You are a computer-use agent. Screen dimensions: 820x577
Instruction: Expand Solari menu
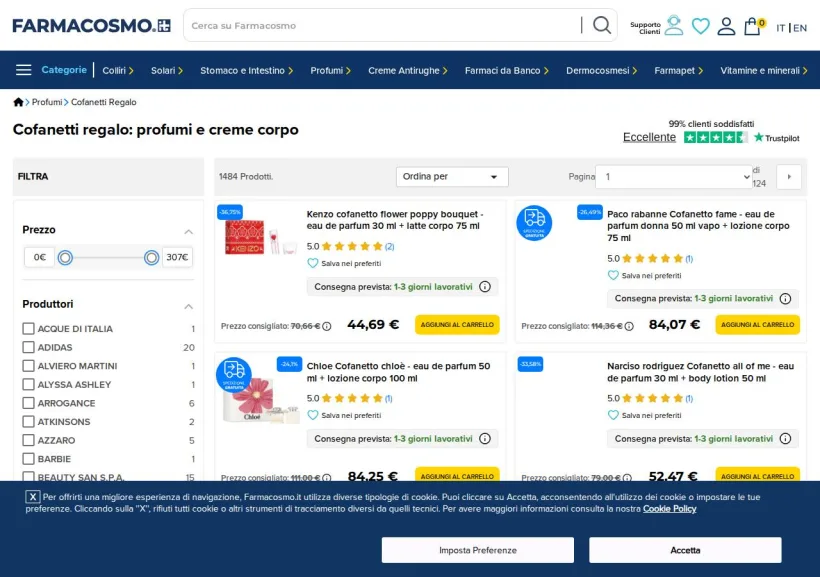click(166, 70)
